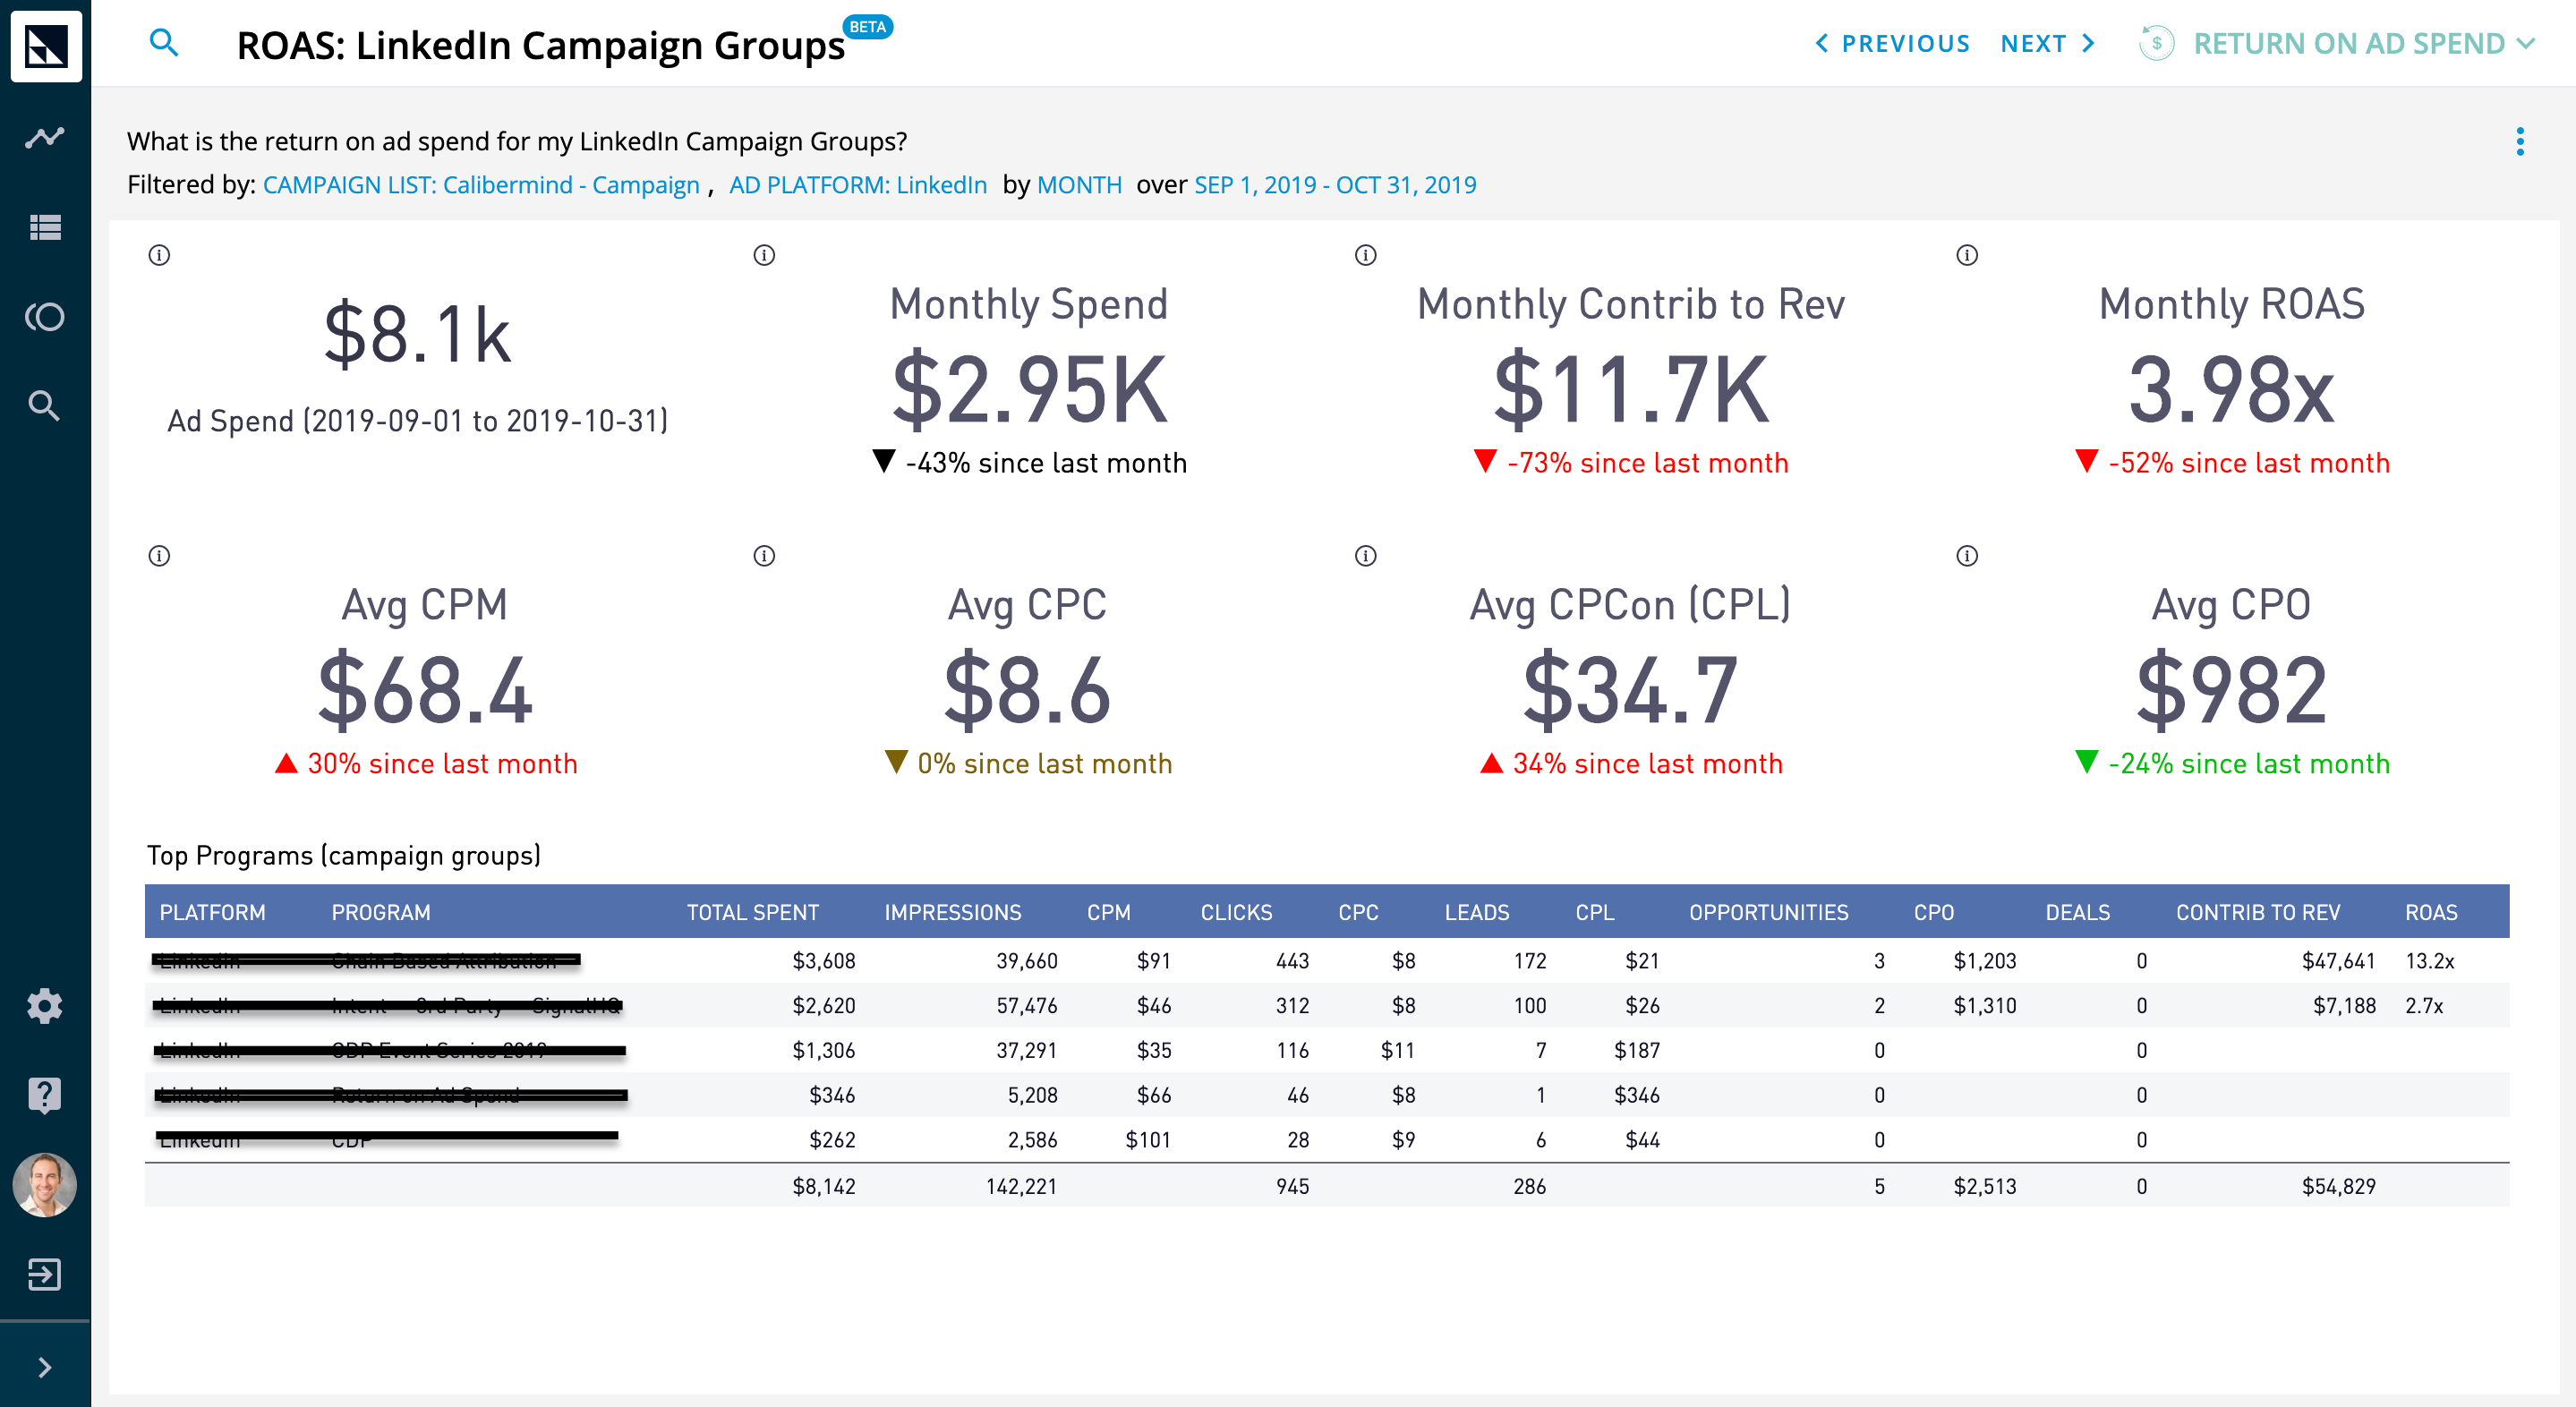Sort table by CPC column header
The image size is (2576, 1407).
coord(1358,912)
